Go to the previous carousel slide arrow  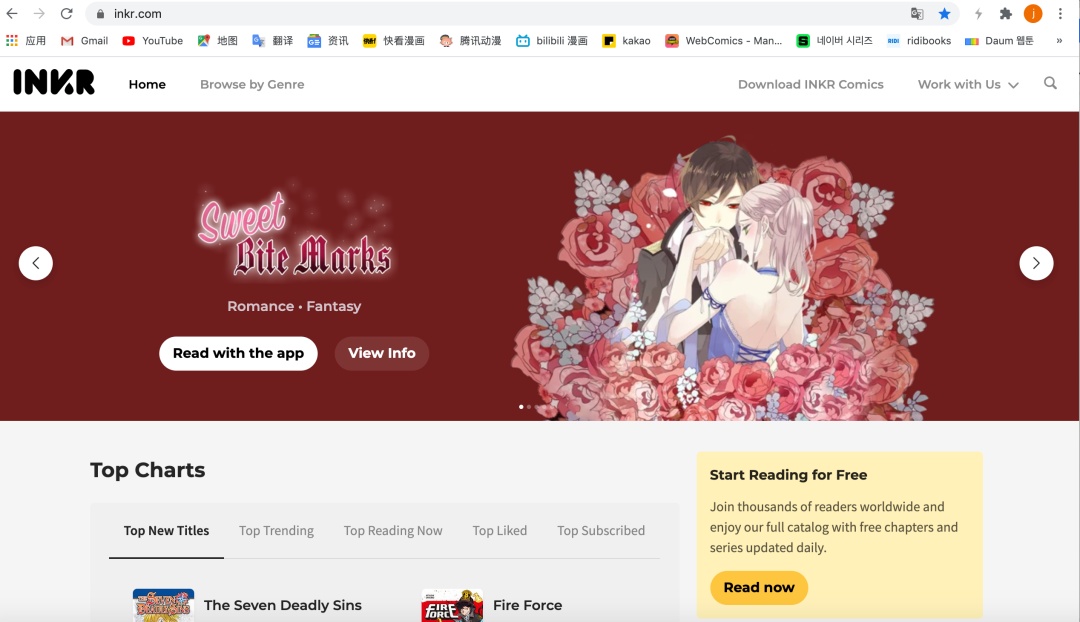coord(36,263)
